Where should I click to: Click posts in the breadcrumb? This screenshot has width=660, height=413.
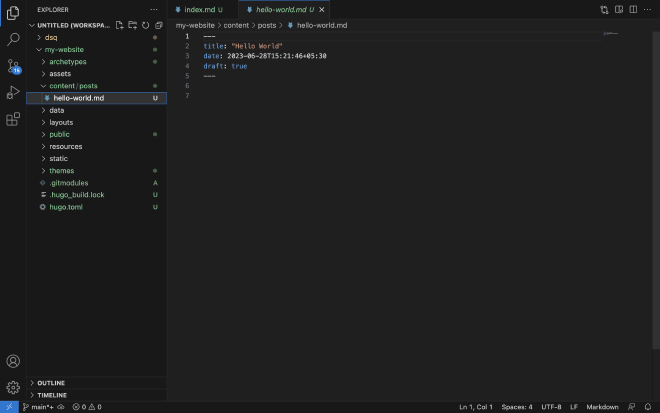click(267, 25)
